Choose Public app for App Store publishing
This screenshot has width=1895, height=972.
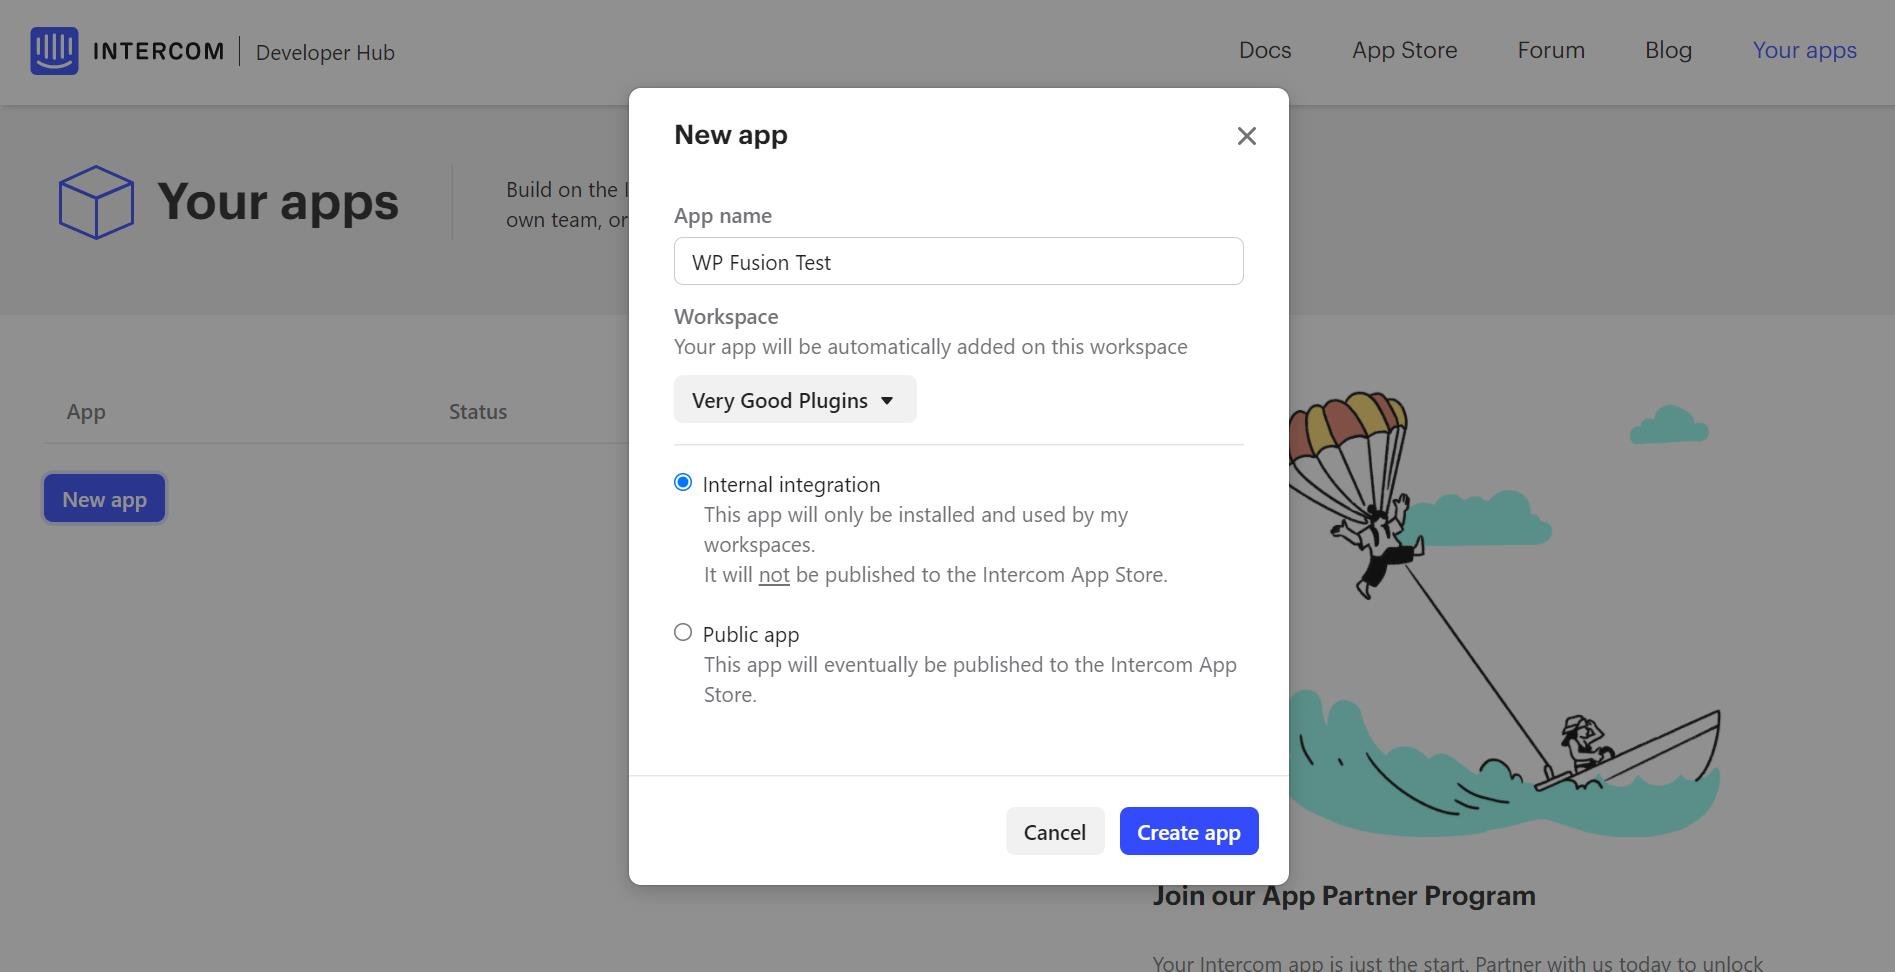coord(683,632)
